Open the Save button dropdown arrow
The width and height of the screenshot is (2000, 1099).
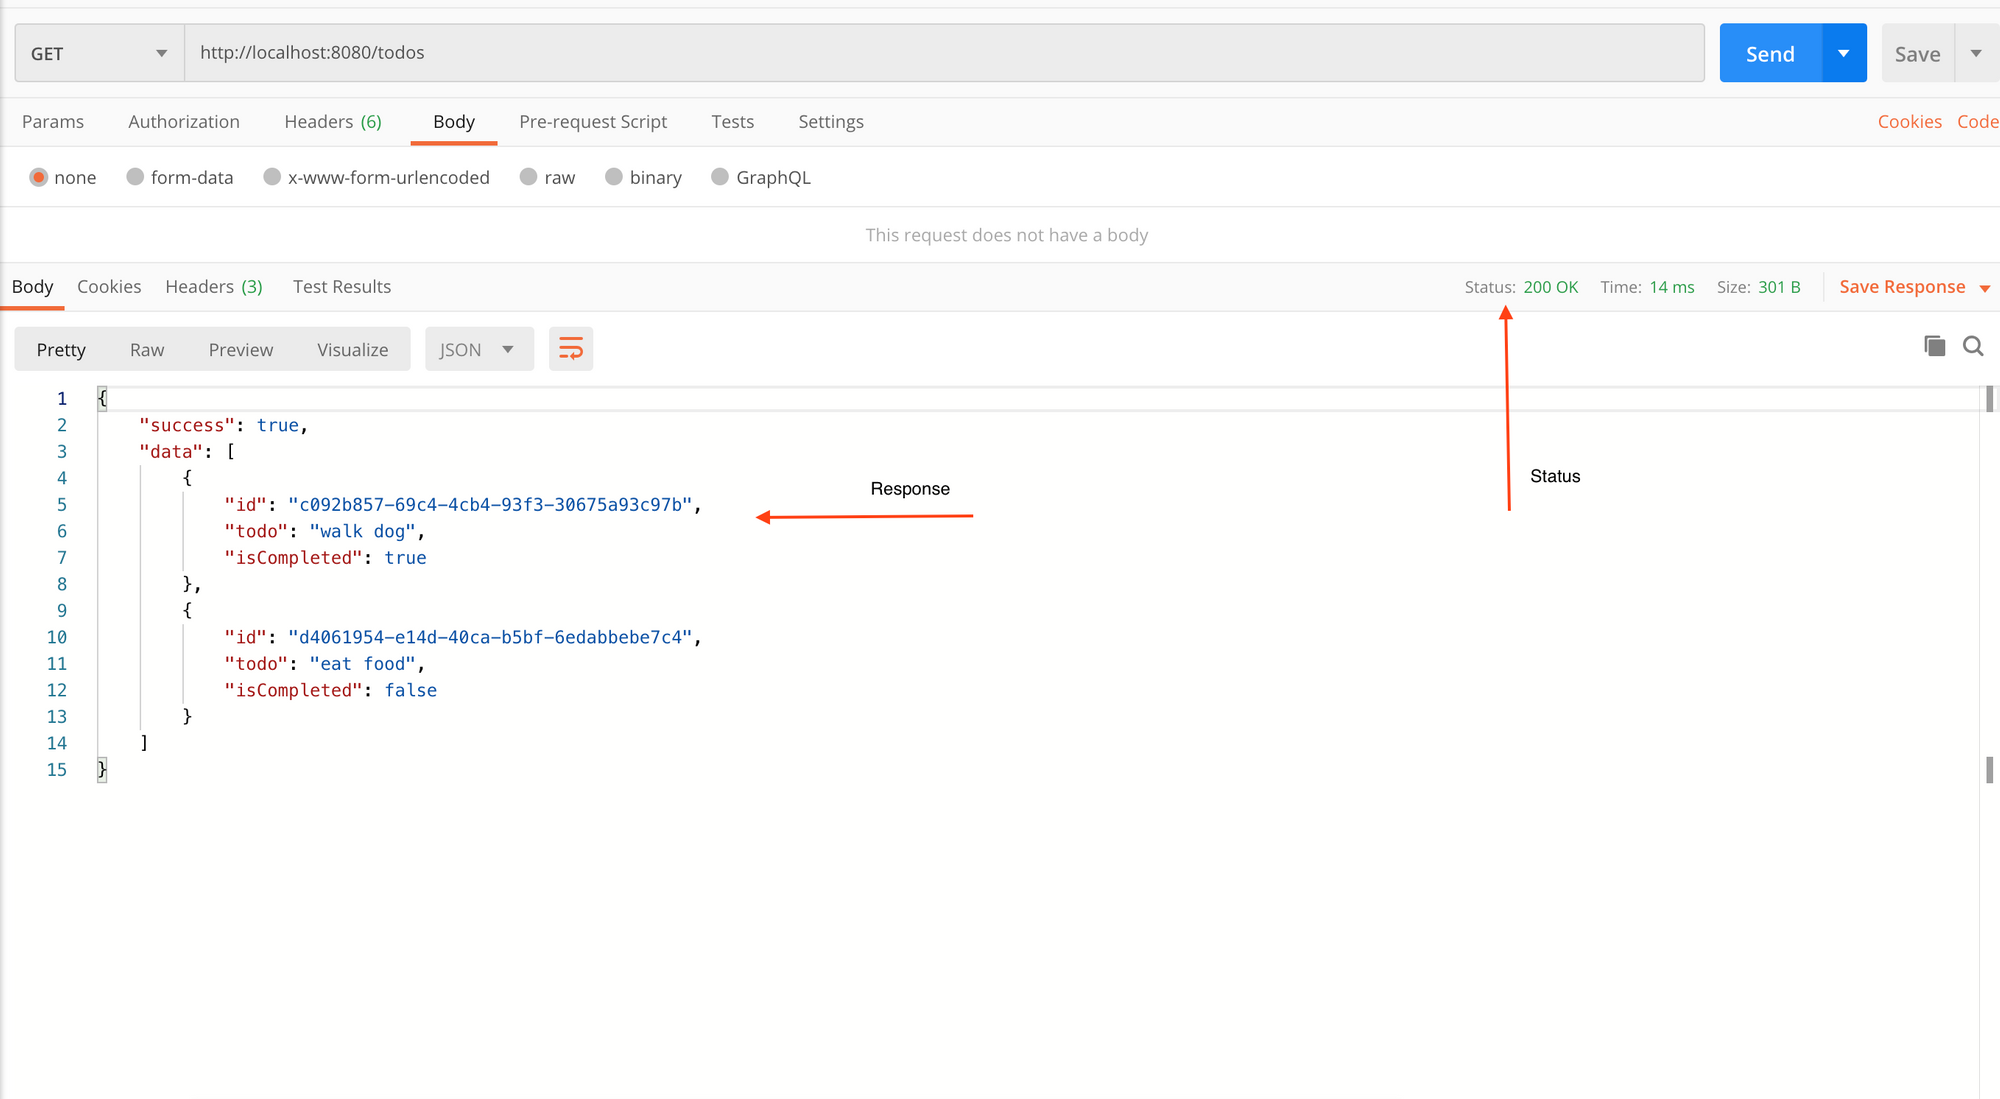pos(1976,53)
